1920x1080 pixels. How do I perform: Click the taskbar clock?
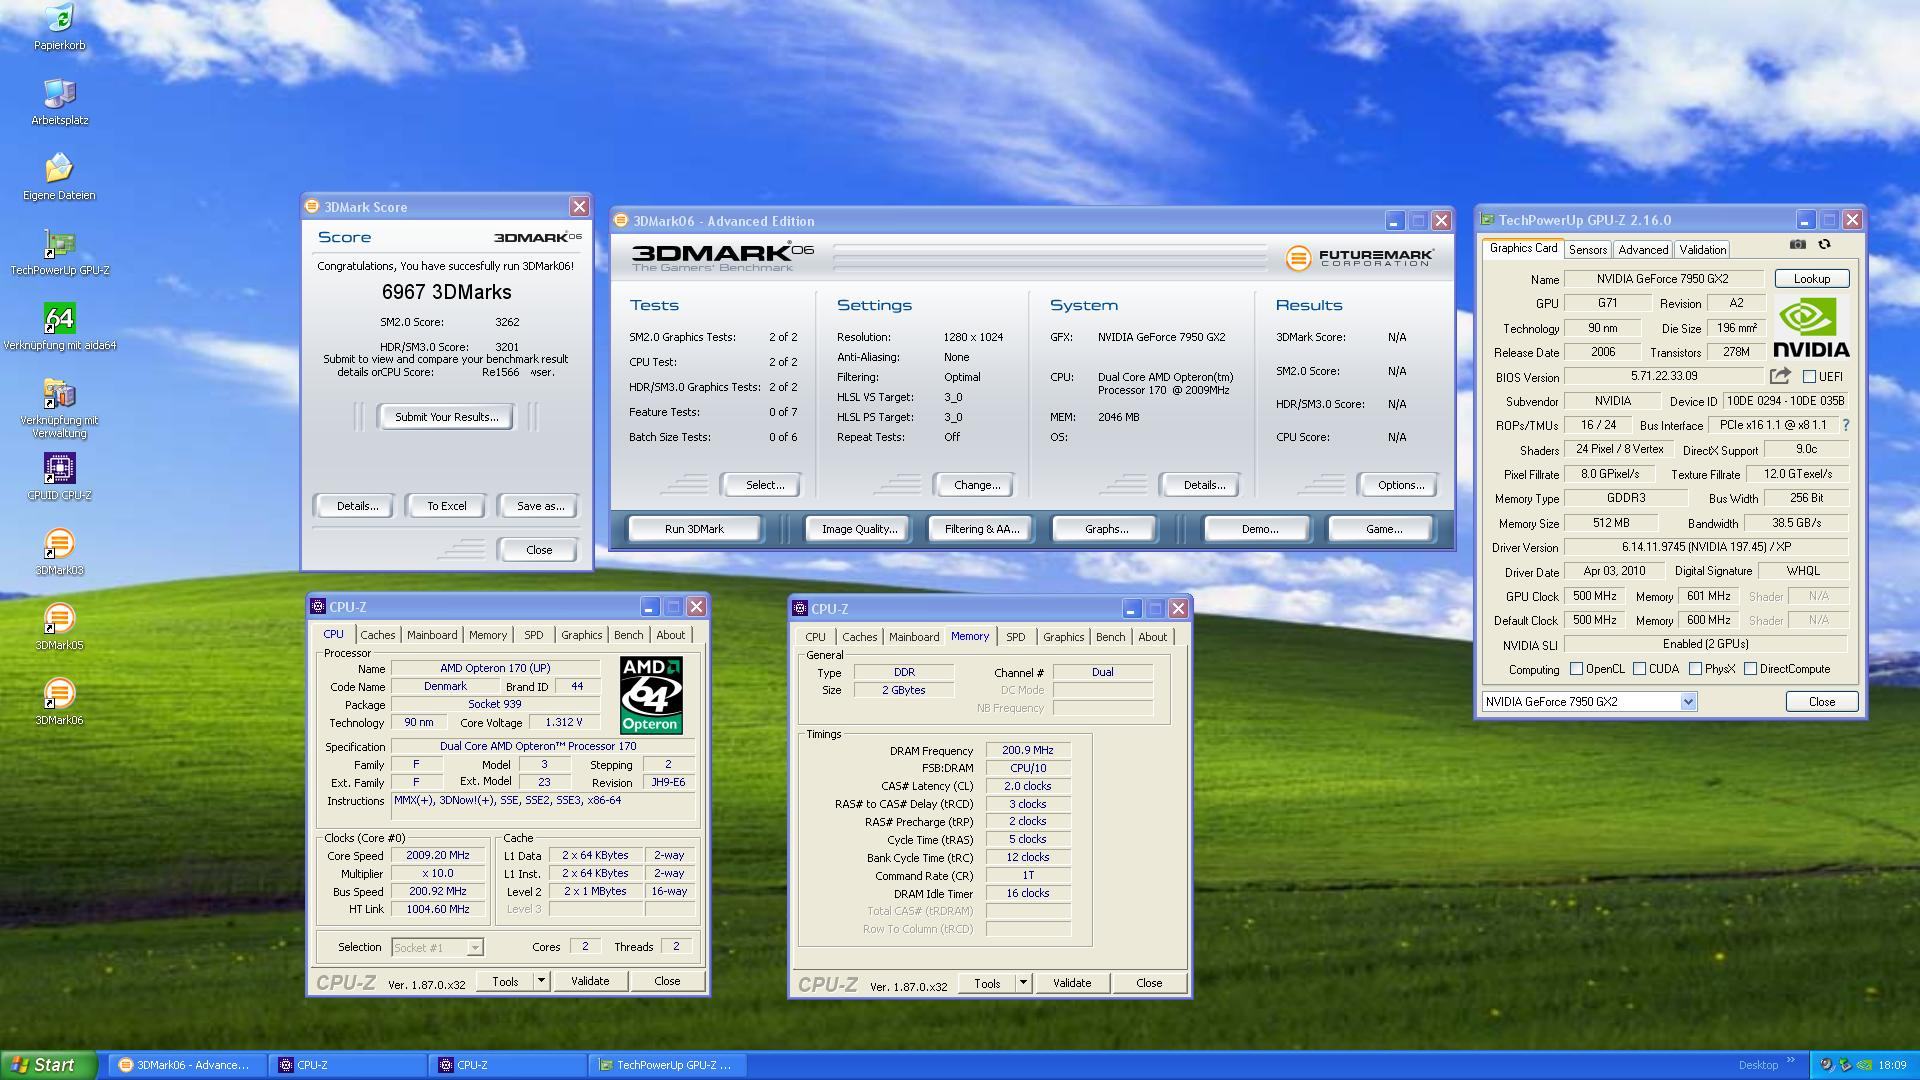[x=1891, y=1065]
